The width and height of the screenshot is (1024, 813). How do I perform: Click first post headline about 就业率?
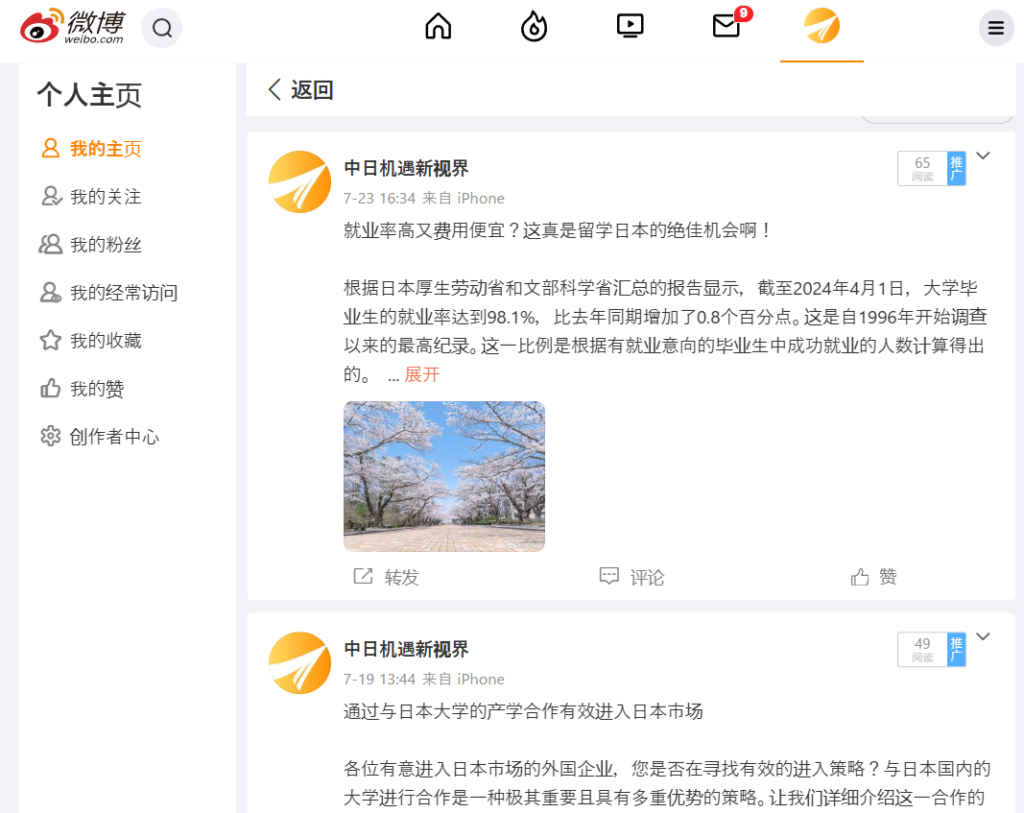(557, 231)
